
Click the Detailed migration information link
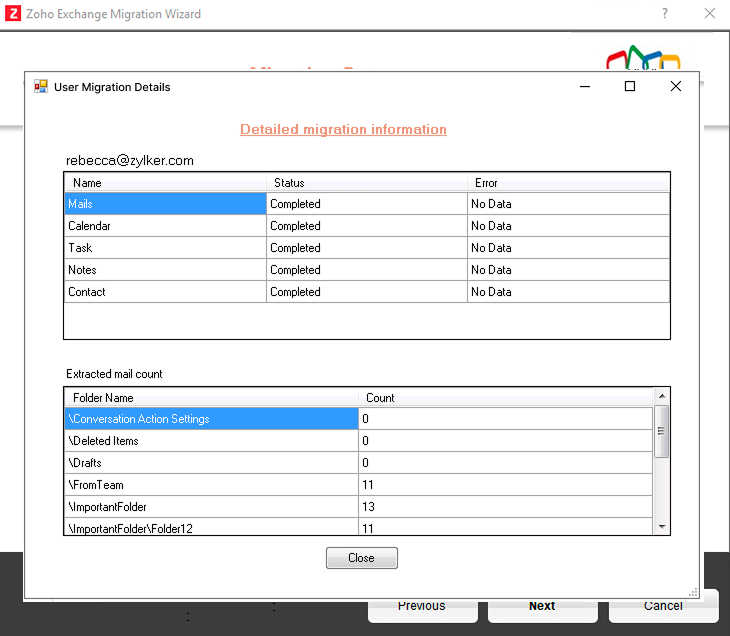coord(343,129)
